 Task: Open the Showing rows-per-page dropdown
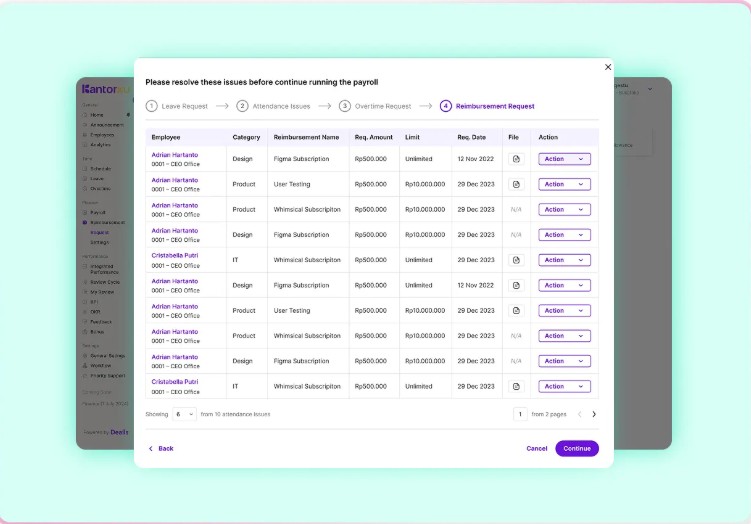184,414
